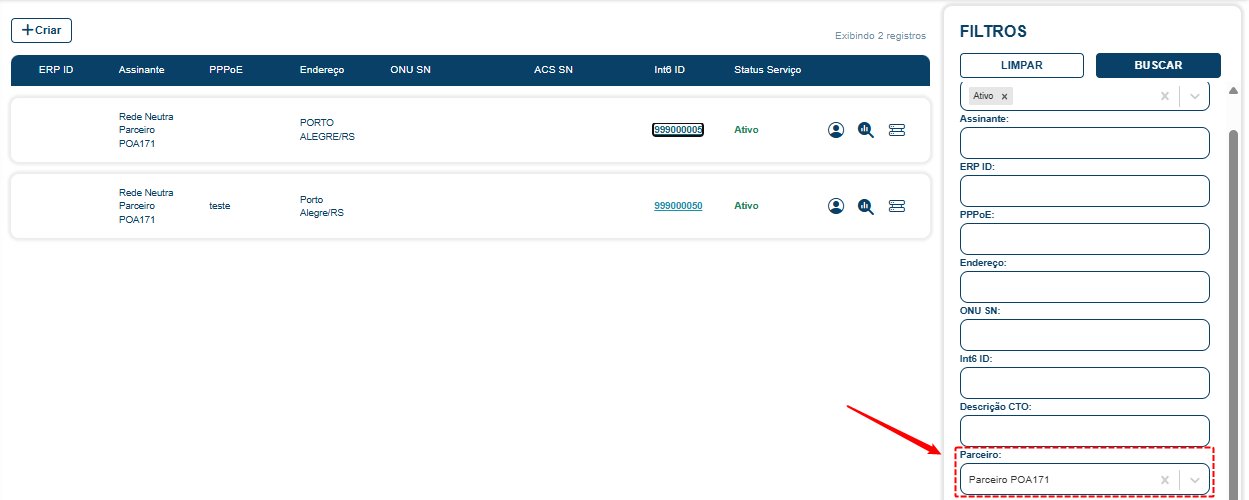Expand the status filter dropdown arrow
The height and width of the screenshot is (500, 1249).
click(x=1195, y=96)
